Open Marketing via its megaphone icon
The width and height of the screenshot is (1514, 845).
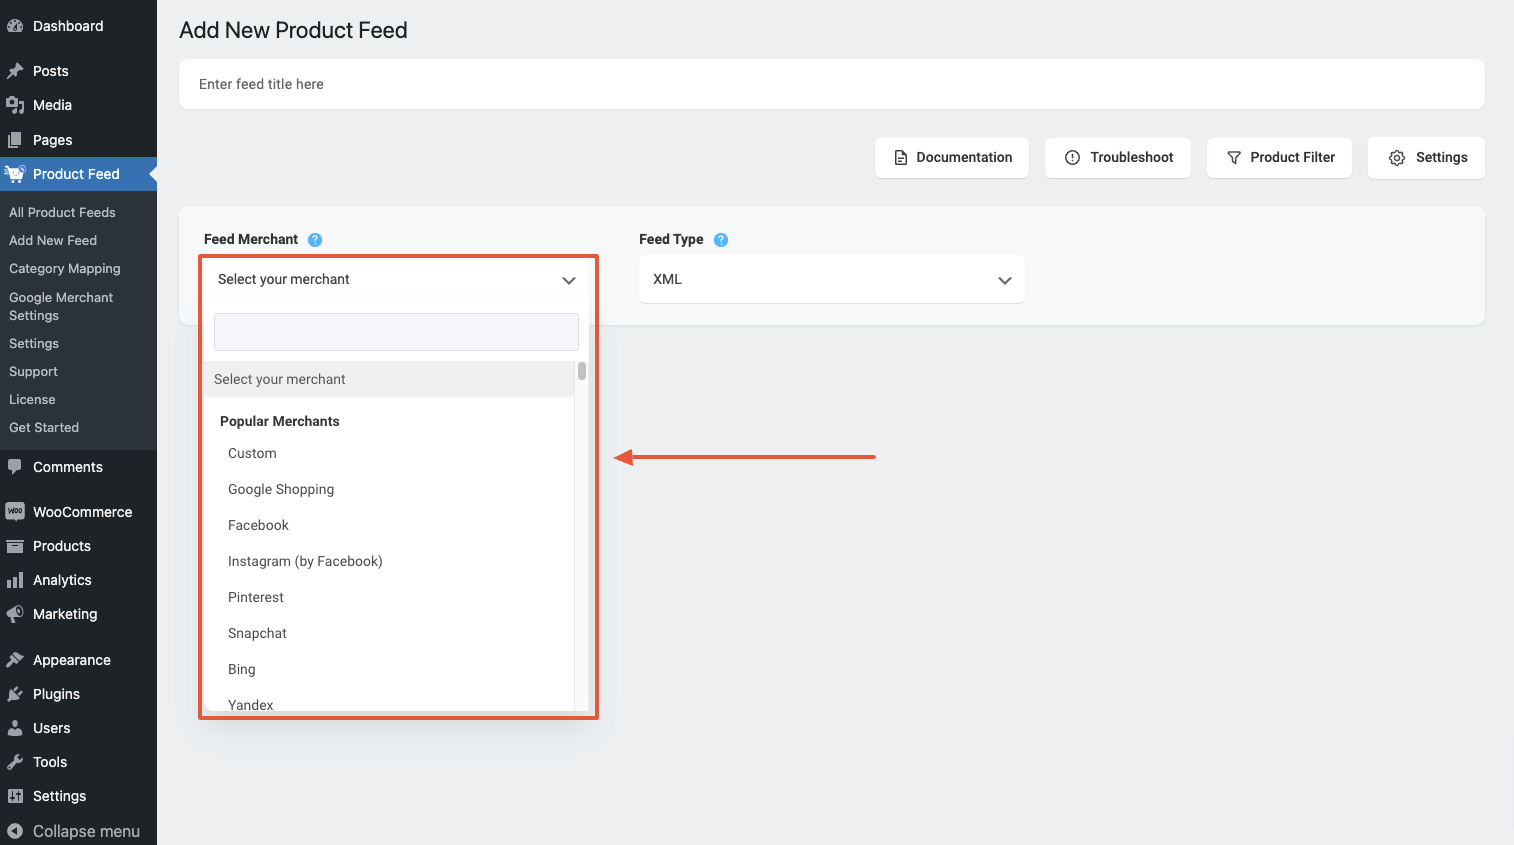tap(16, 614)
